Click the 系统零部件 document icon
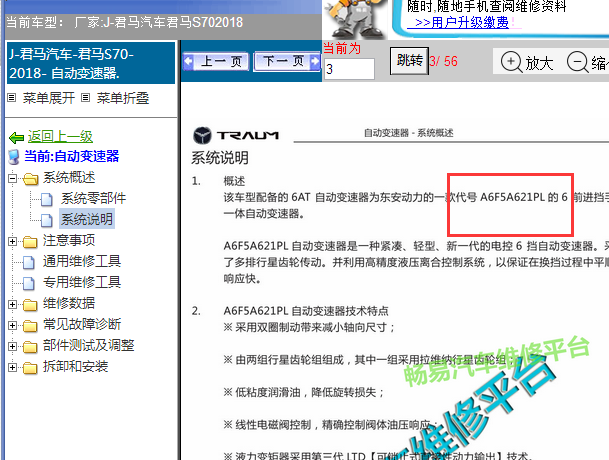The image size is (609, 460). (x=47, y=199)
